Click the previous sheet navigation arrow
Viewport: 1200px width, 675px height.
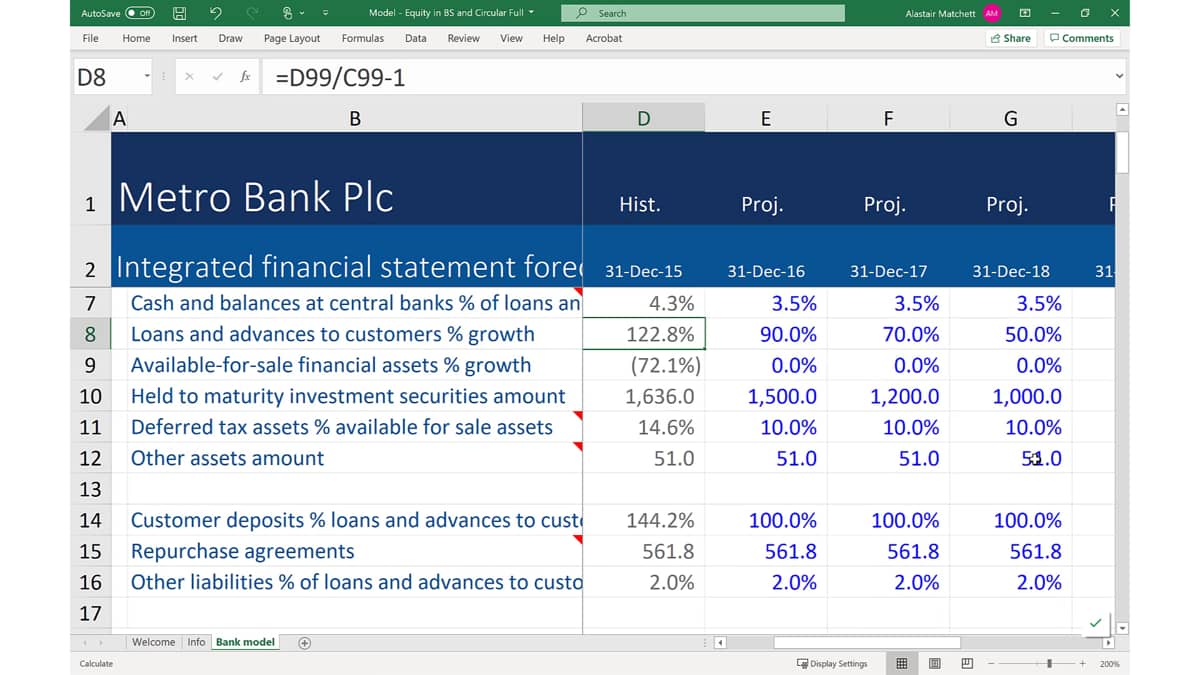(x=85, y=643)
